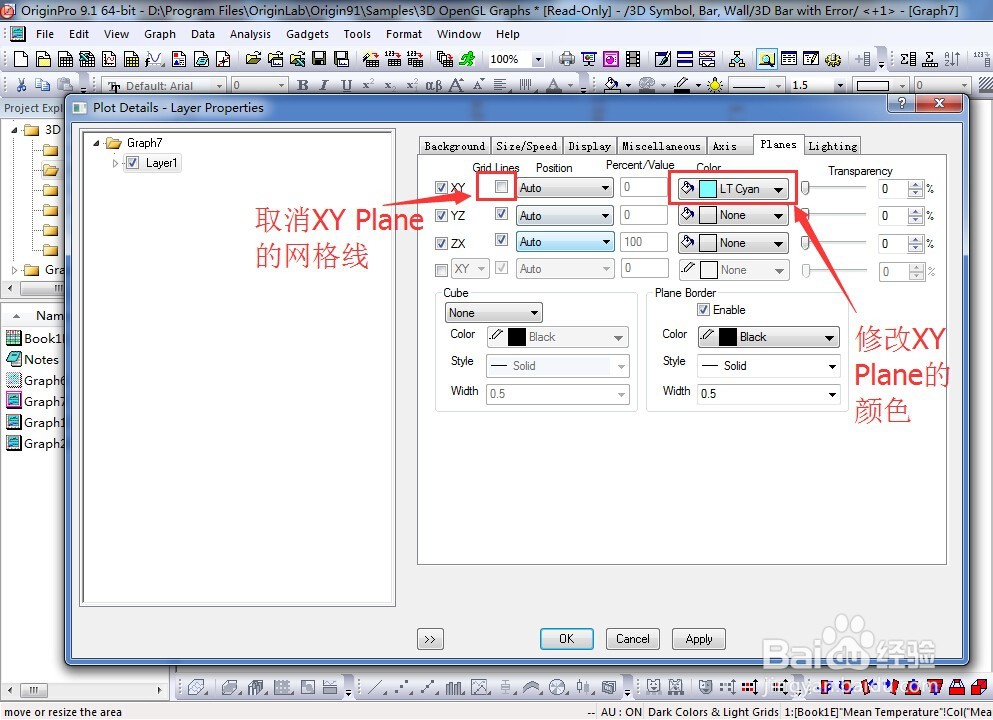Click the Fill Color paint bucket icon
Image resolution: width=993 pixels, height=720 pixels.
pos(612,85)
